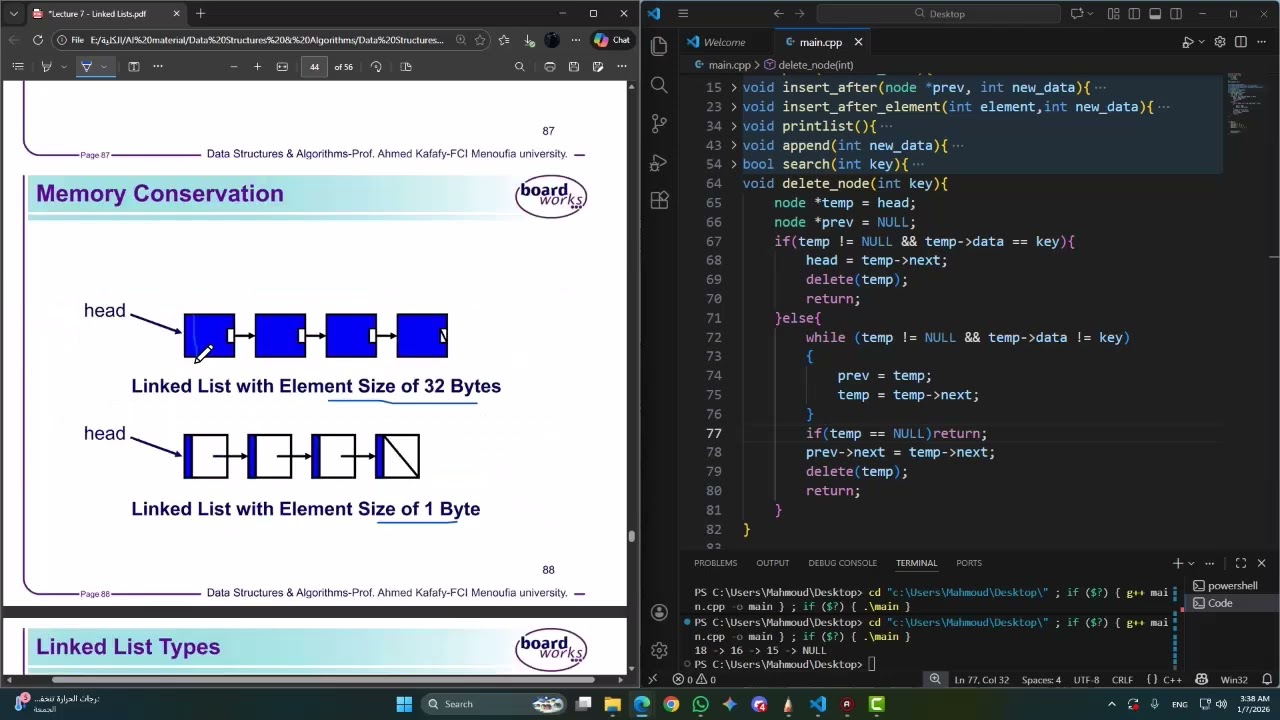This screenshot has height=720, width=1280.
Task: Open VS Code Manage gear icon
Action: click(x=659, y=650)
